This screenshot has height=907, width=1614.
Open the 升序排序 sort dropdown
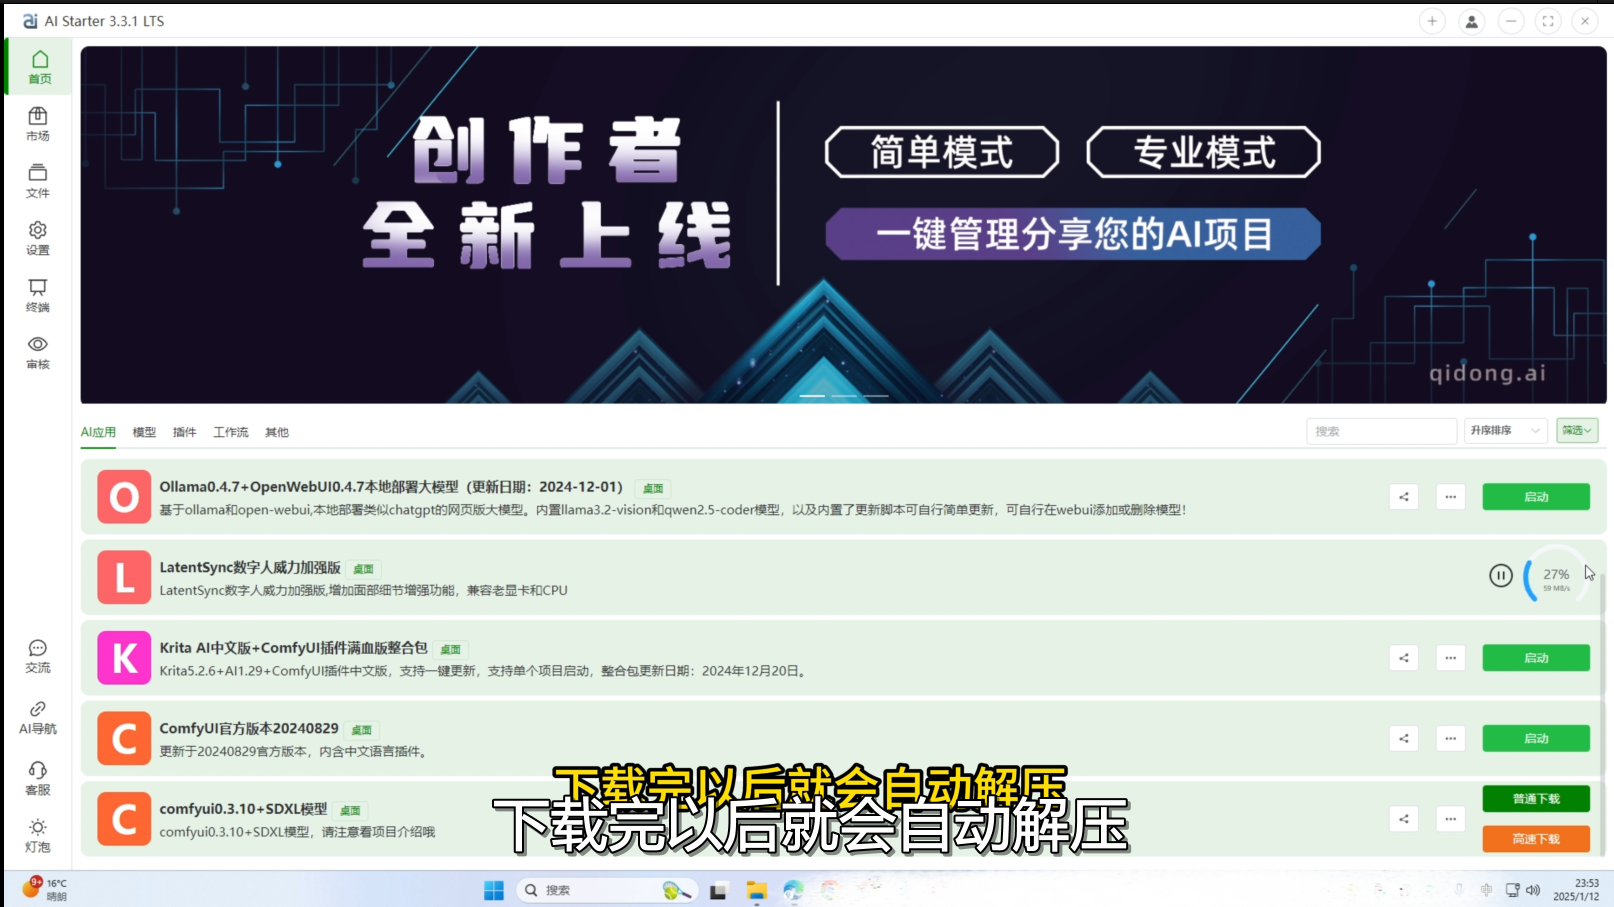click(1505, 431)
